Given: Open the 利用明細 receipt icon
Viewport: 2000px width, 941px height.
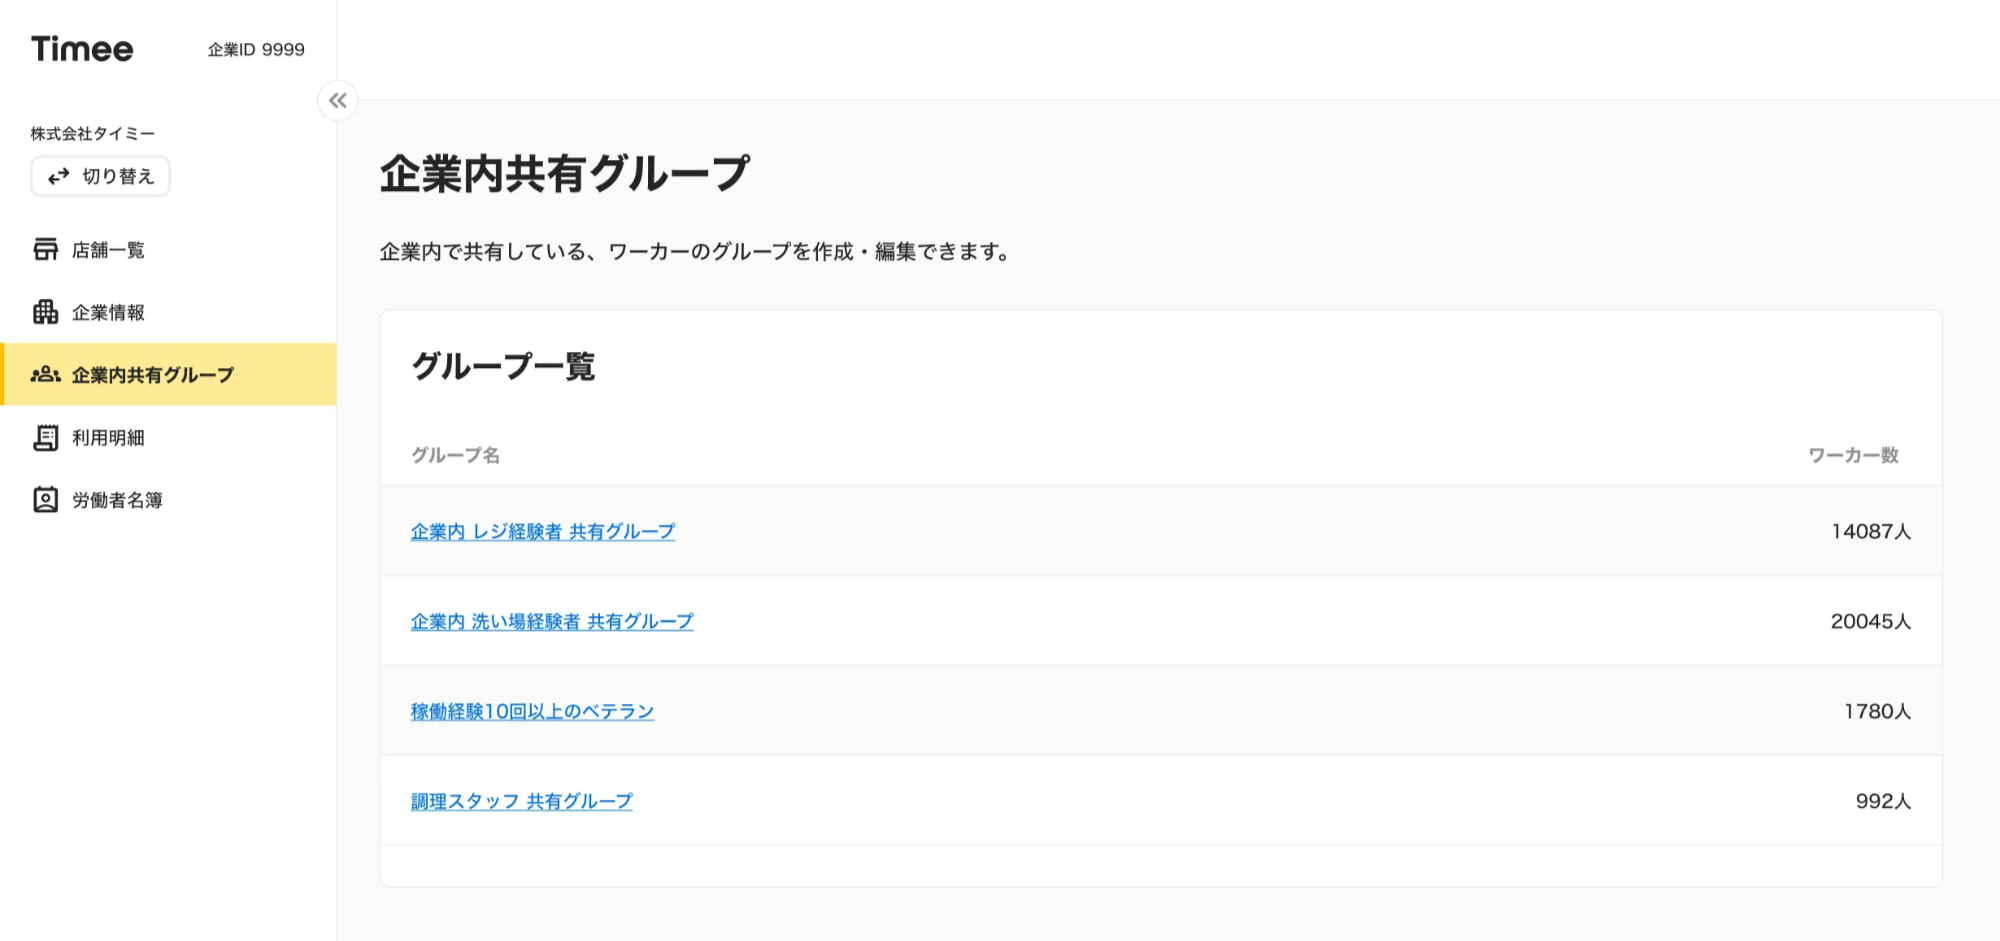Looking at the screenshot, I should (x=45, y=437).
